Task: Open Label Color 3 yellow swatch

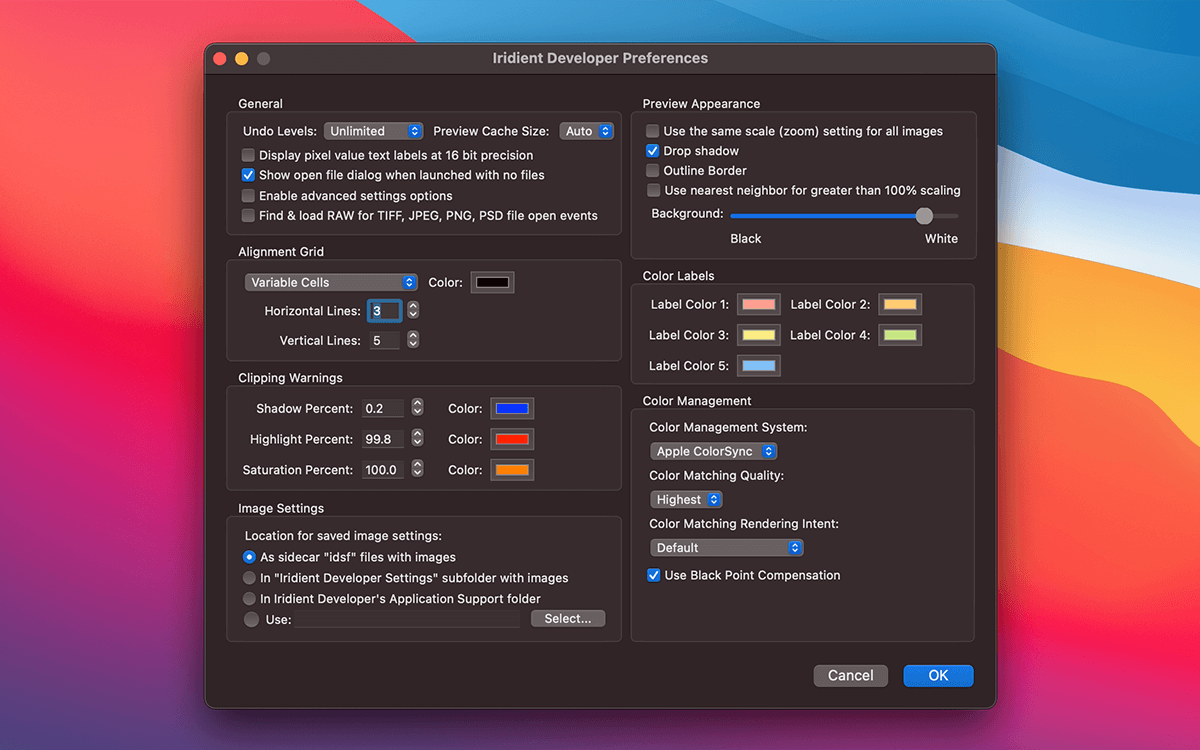Action: (759, 335)
